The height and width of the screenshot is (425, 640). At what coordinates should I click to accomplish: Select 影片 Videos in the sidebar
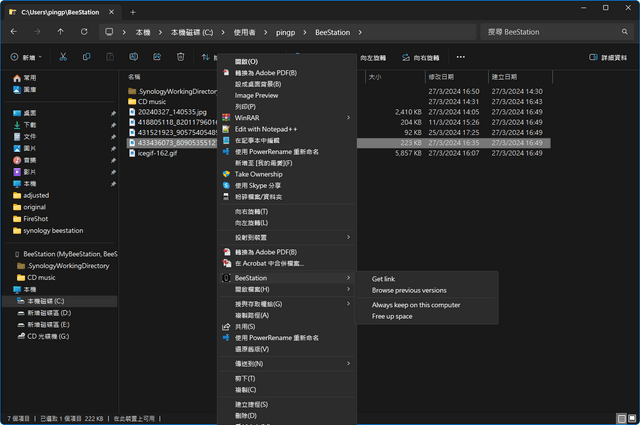click(x=25, y=172)
